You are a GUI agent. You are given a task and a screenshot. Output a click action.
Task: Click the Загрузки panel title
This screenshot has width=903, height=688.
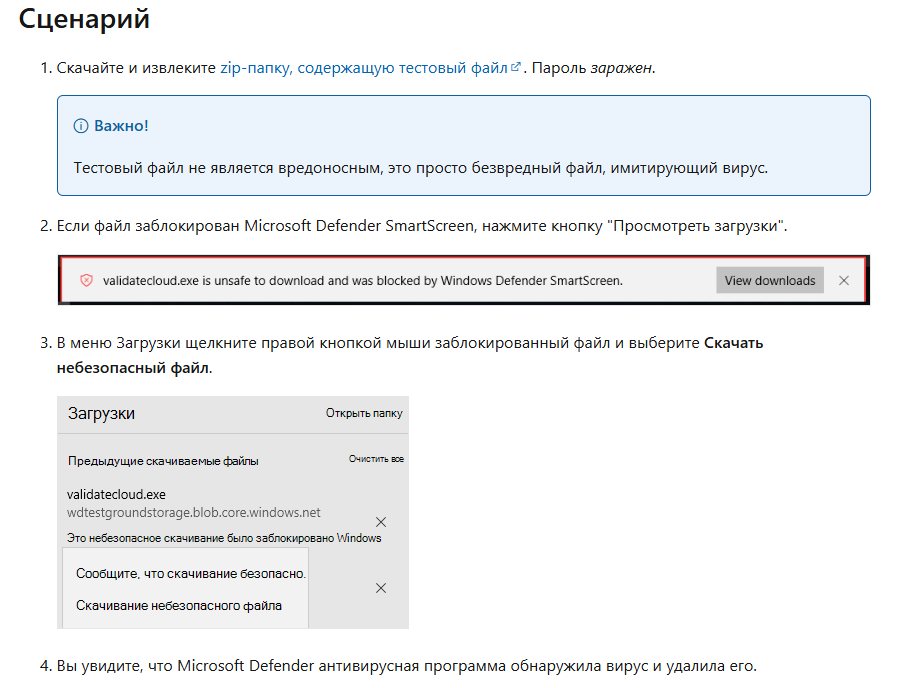tap(101, 413)
